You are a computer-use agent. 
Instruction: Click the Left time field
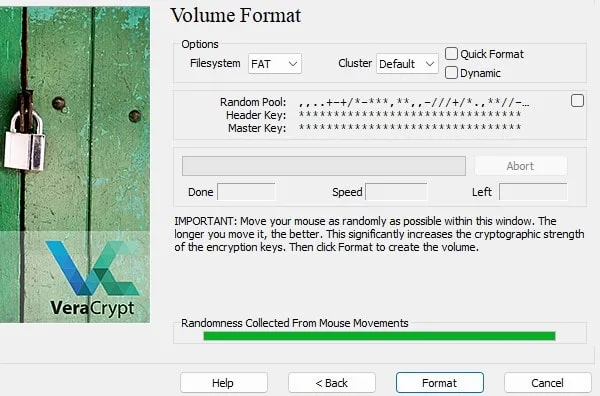point(533,192)
